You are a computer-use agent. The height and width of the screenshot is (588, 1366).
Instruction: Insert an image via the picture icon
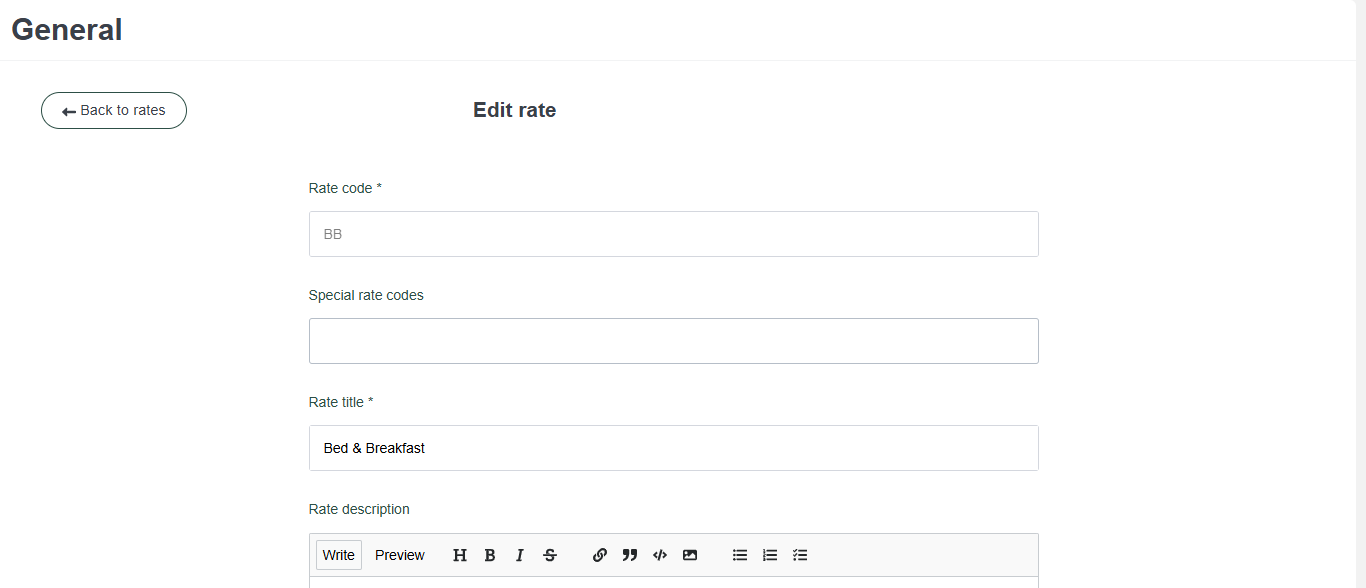(690, 555)
